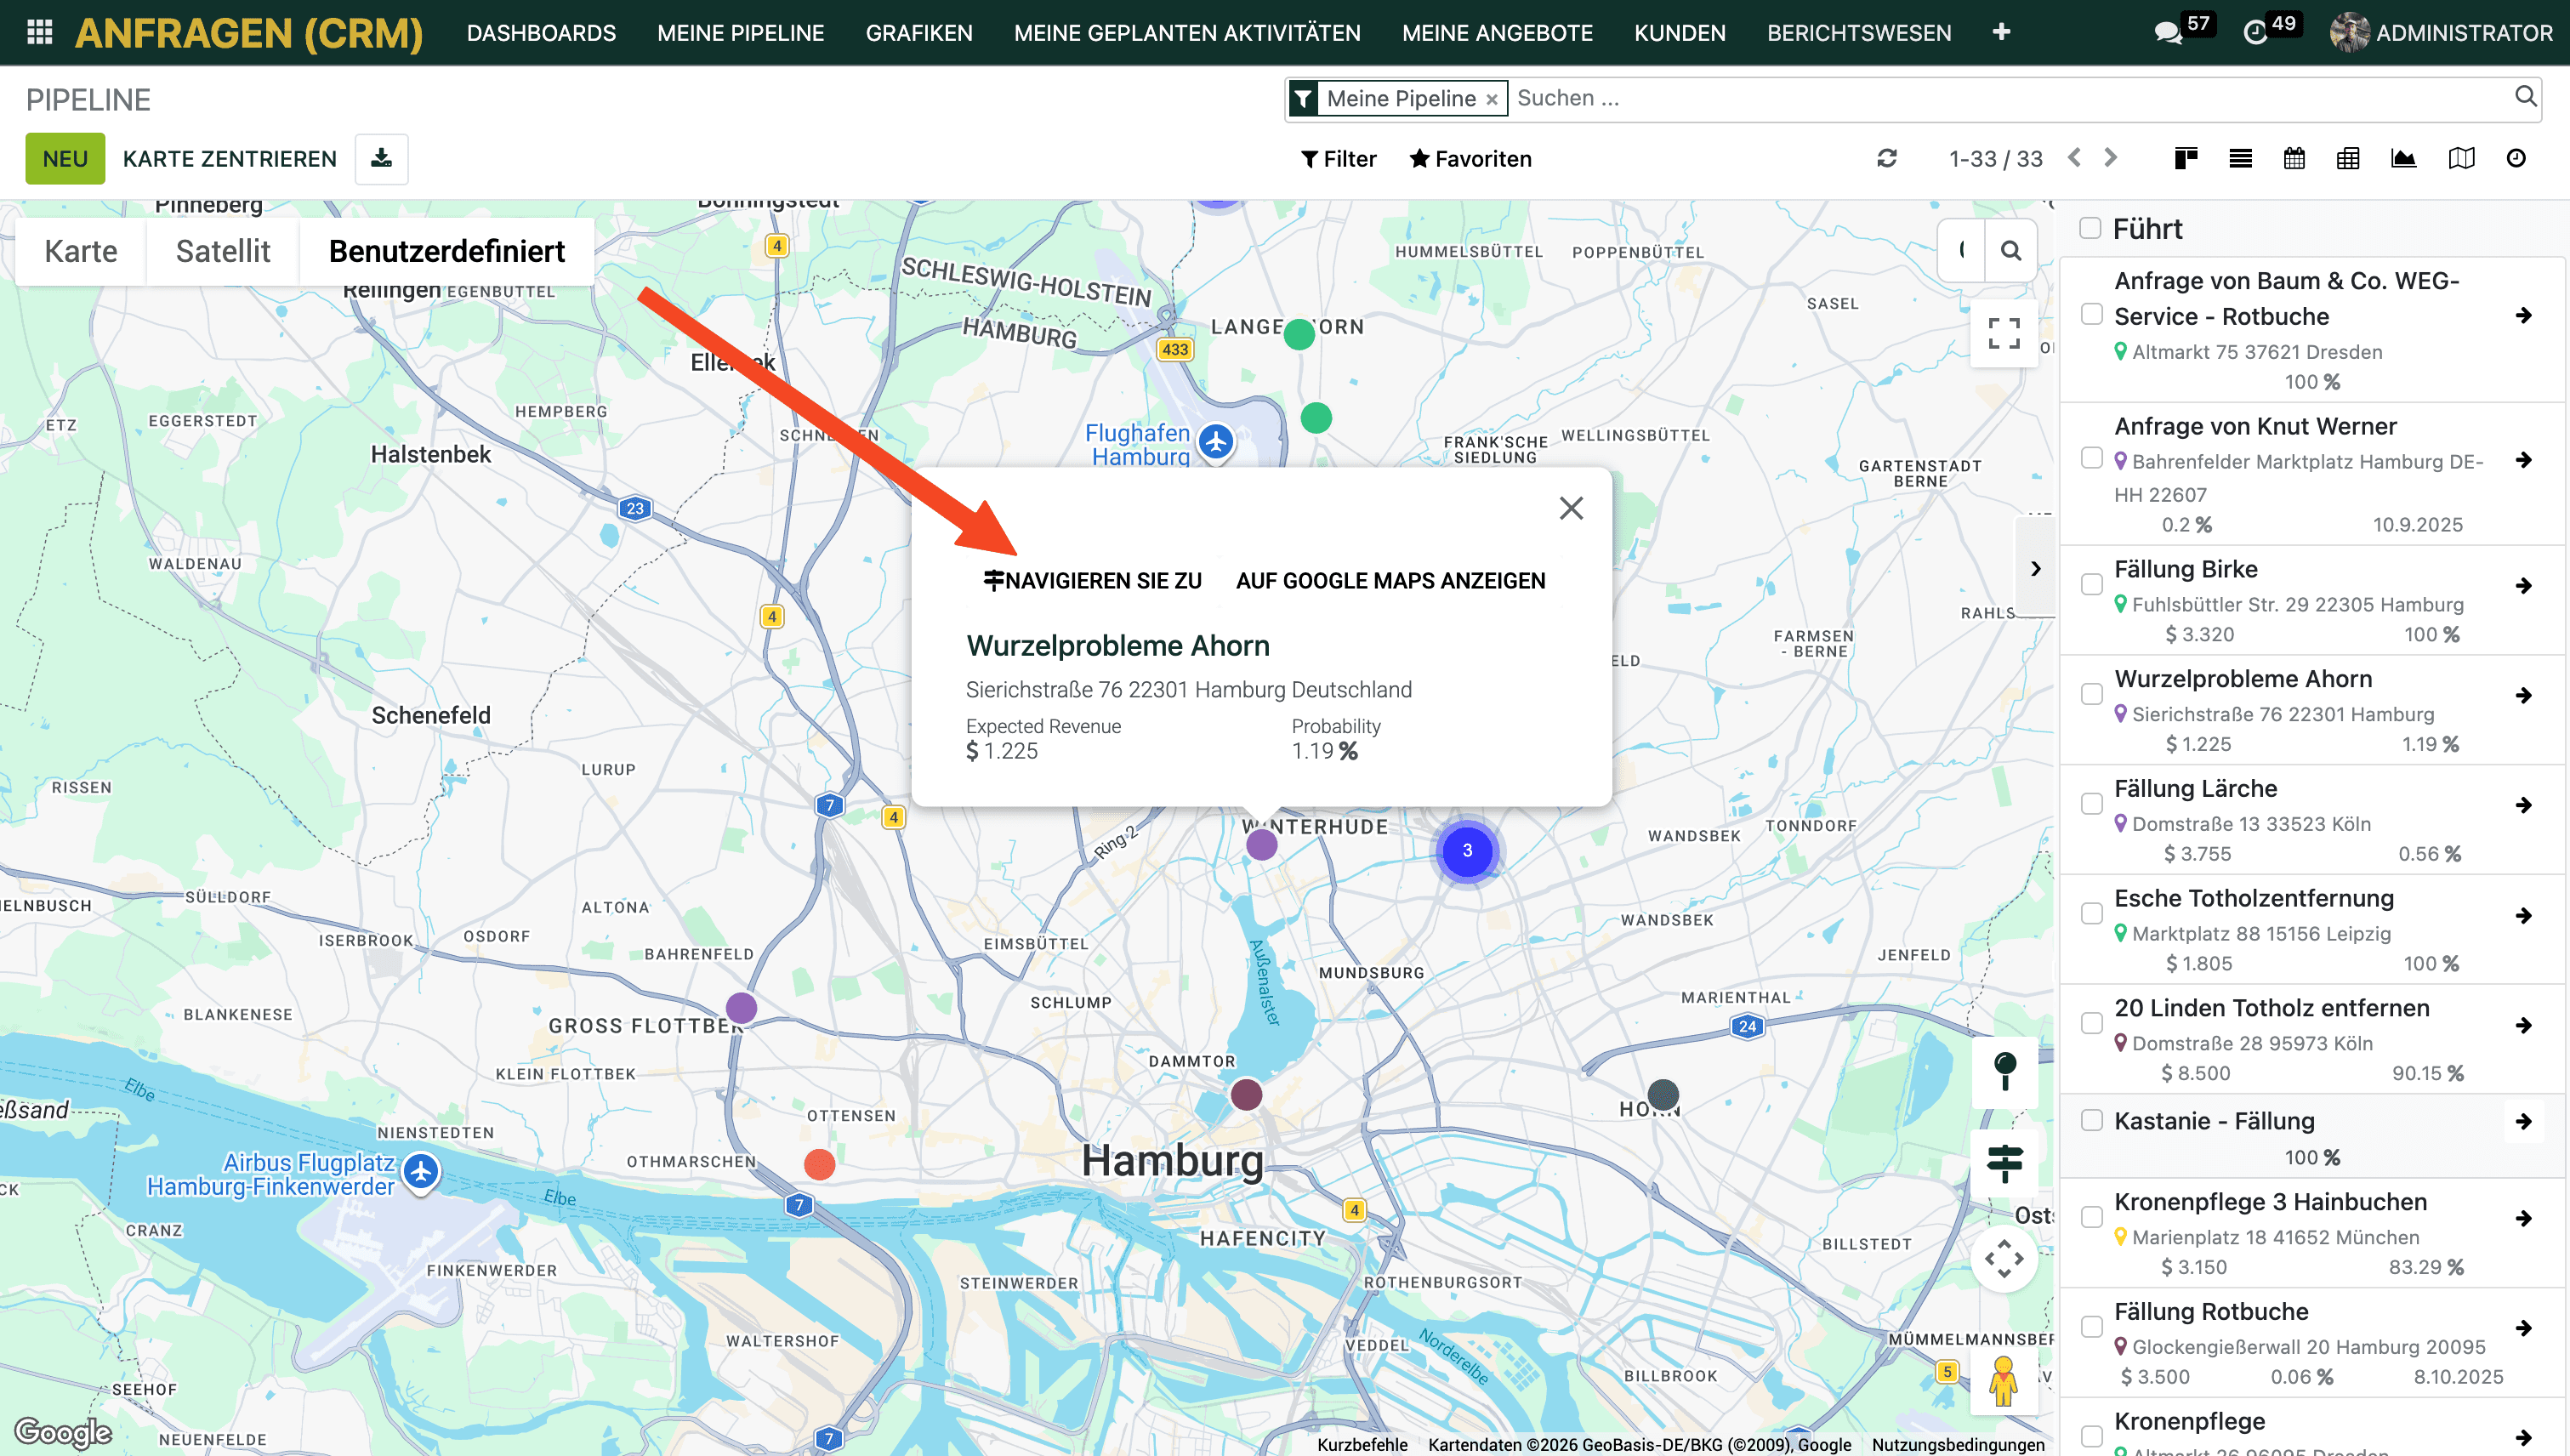
Task: Check the Führt select-all checkbox
Action: (x=2090, y=228)
